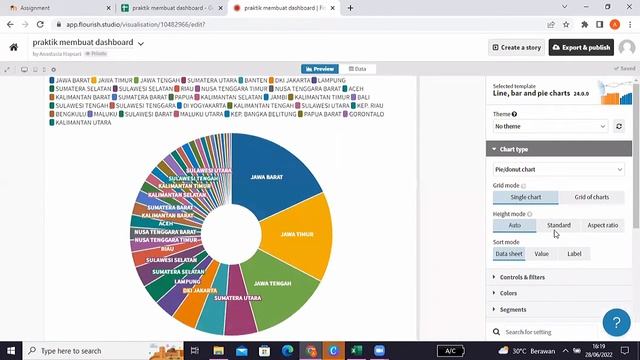Switch to Google Sheets praktik tab
Viewport: 640px width, 360px height.
(x=173, y=8)
